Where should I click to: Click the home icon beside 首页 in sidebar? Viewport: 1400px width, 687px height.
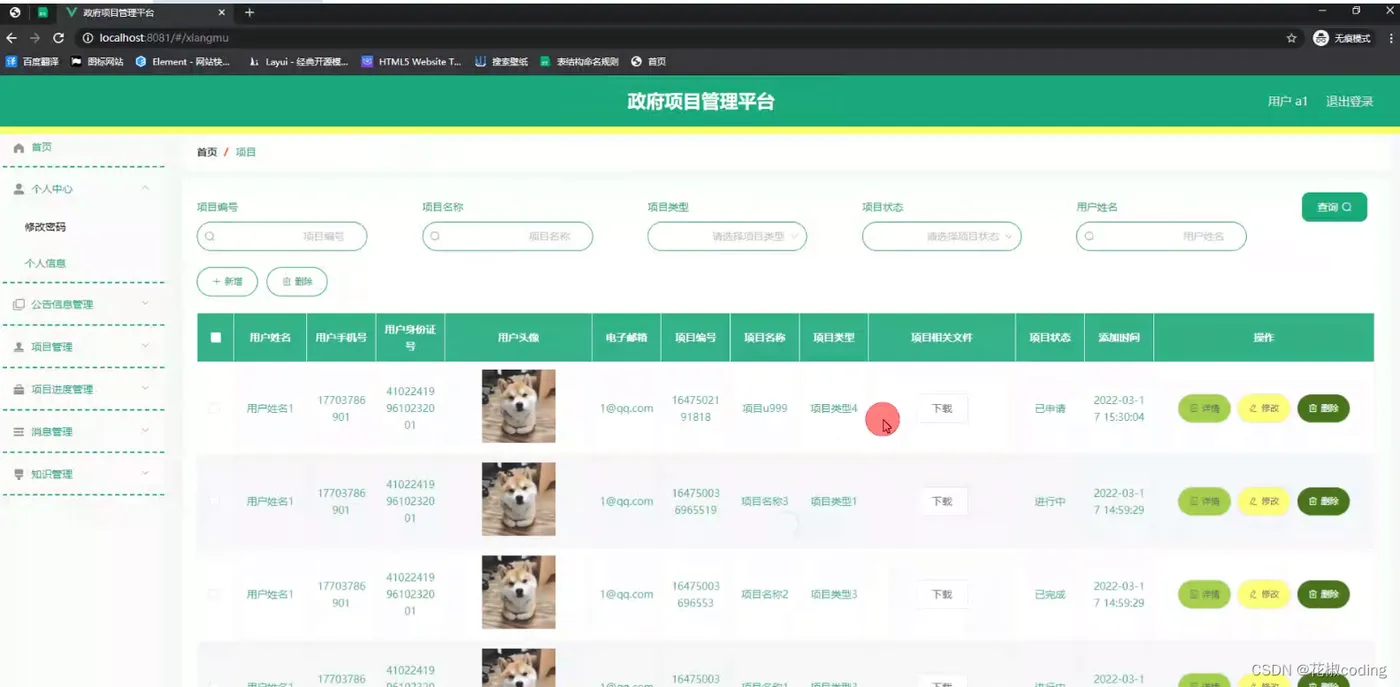(18, 147)
